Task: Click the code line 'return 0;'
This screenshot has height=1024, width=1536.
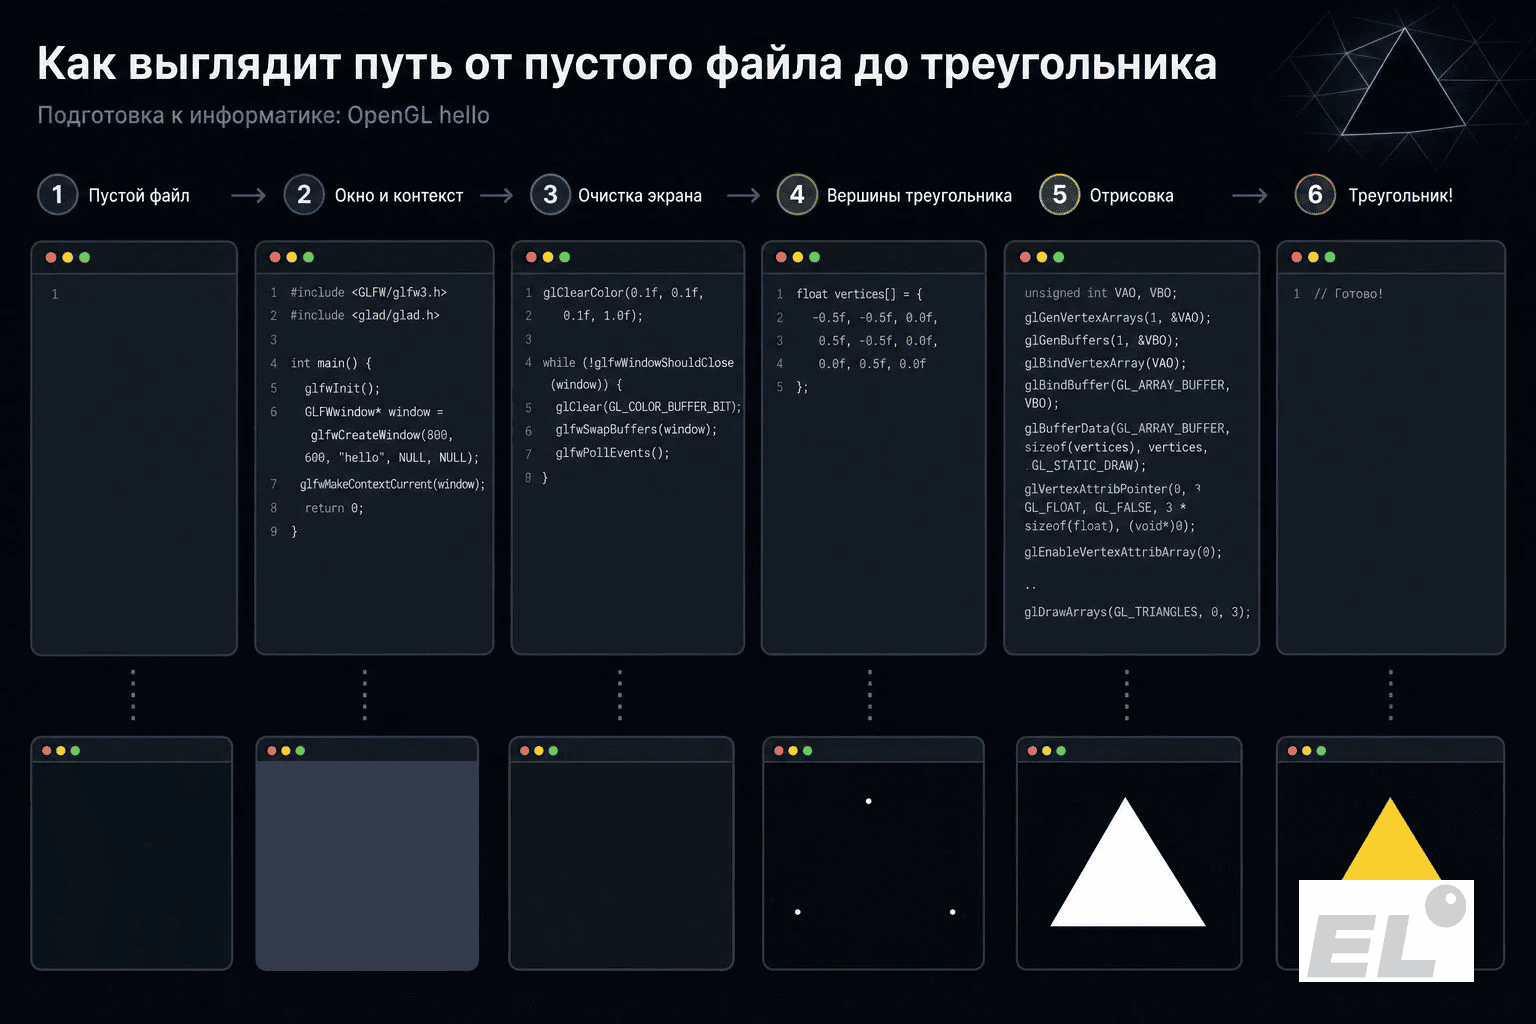Action: [334, 509]
